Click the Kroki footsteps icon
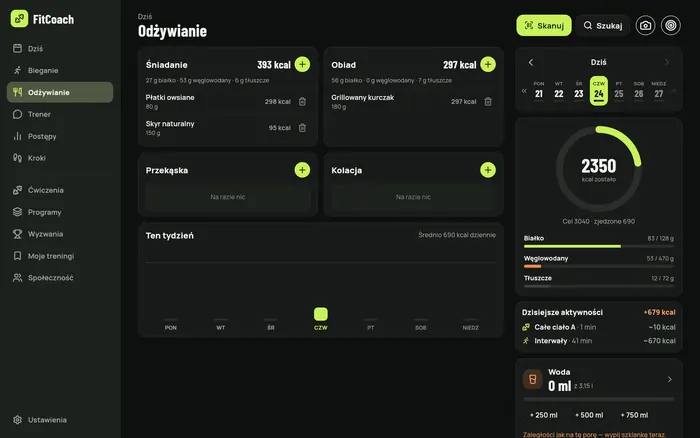Image resolution: width=700 pixels, height=438 pixels. coord(17,158)
